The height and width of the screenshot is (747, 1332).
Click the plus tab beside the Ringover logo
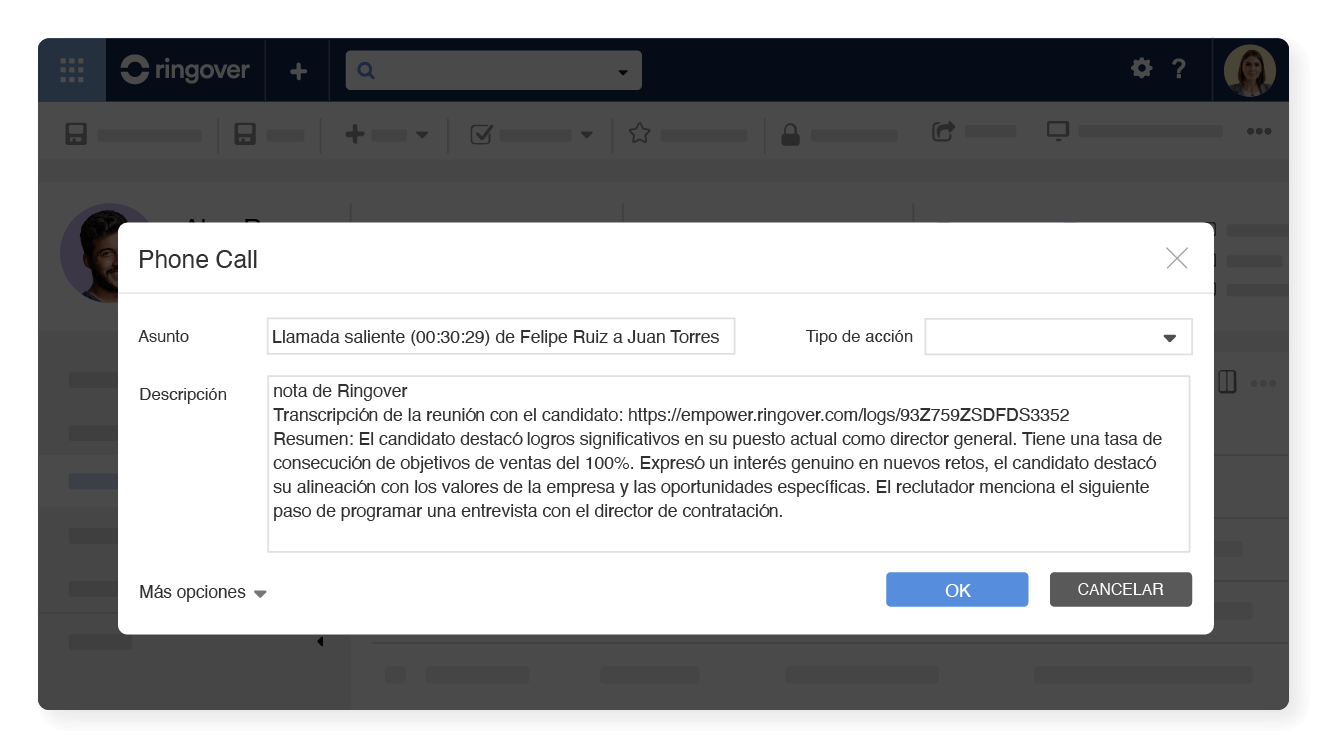pyautogui.click(x=297, y=69)
